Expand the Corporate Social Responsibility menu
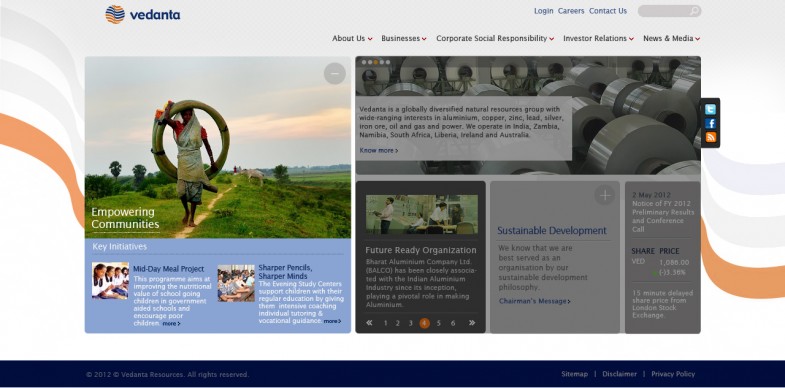This screenshot has height=388, width=785. 495,39
